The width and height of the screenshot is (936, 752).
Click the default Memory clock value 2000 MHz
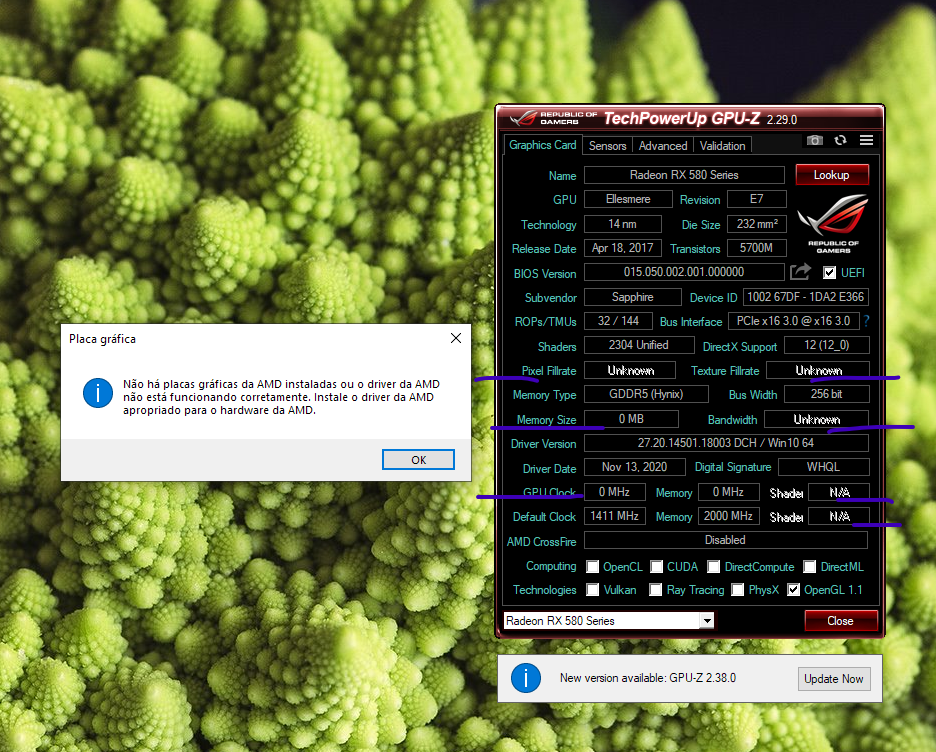(x=728, y=516)
